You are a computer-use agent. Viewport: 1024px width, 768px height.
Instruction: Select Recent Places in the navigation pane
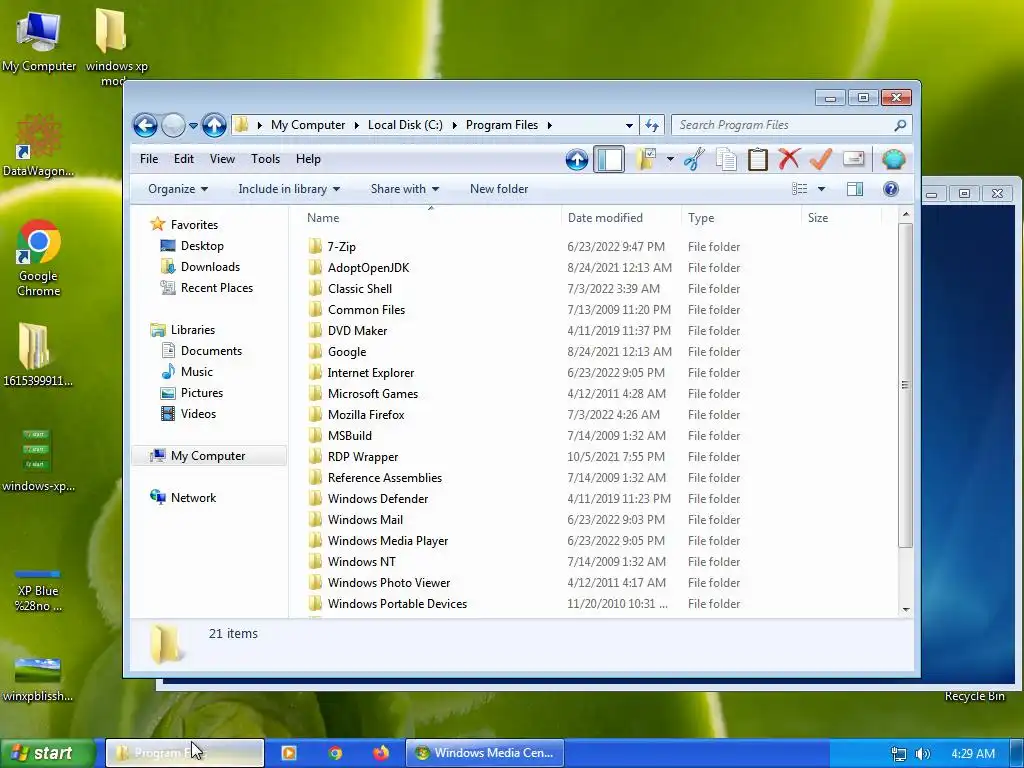pyautogui.click(x=217, y=287)
